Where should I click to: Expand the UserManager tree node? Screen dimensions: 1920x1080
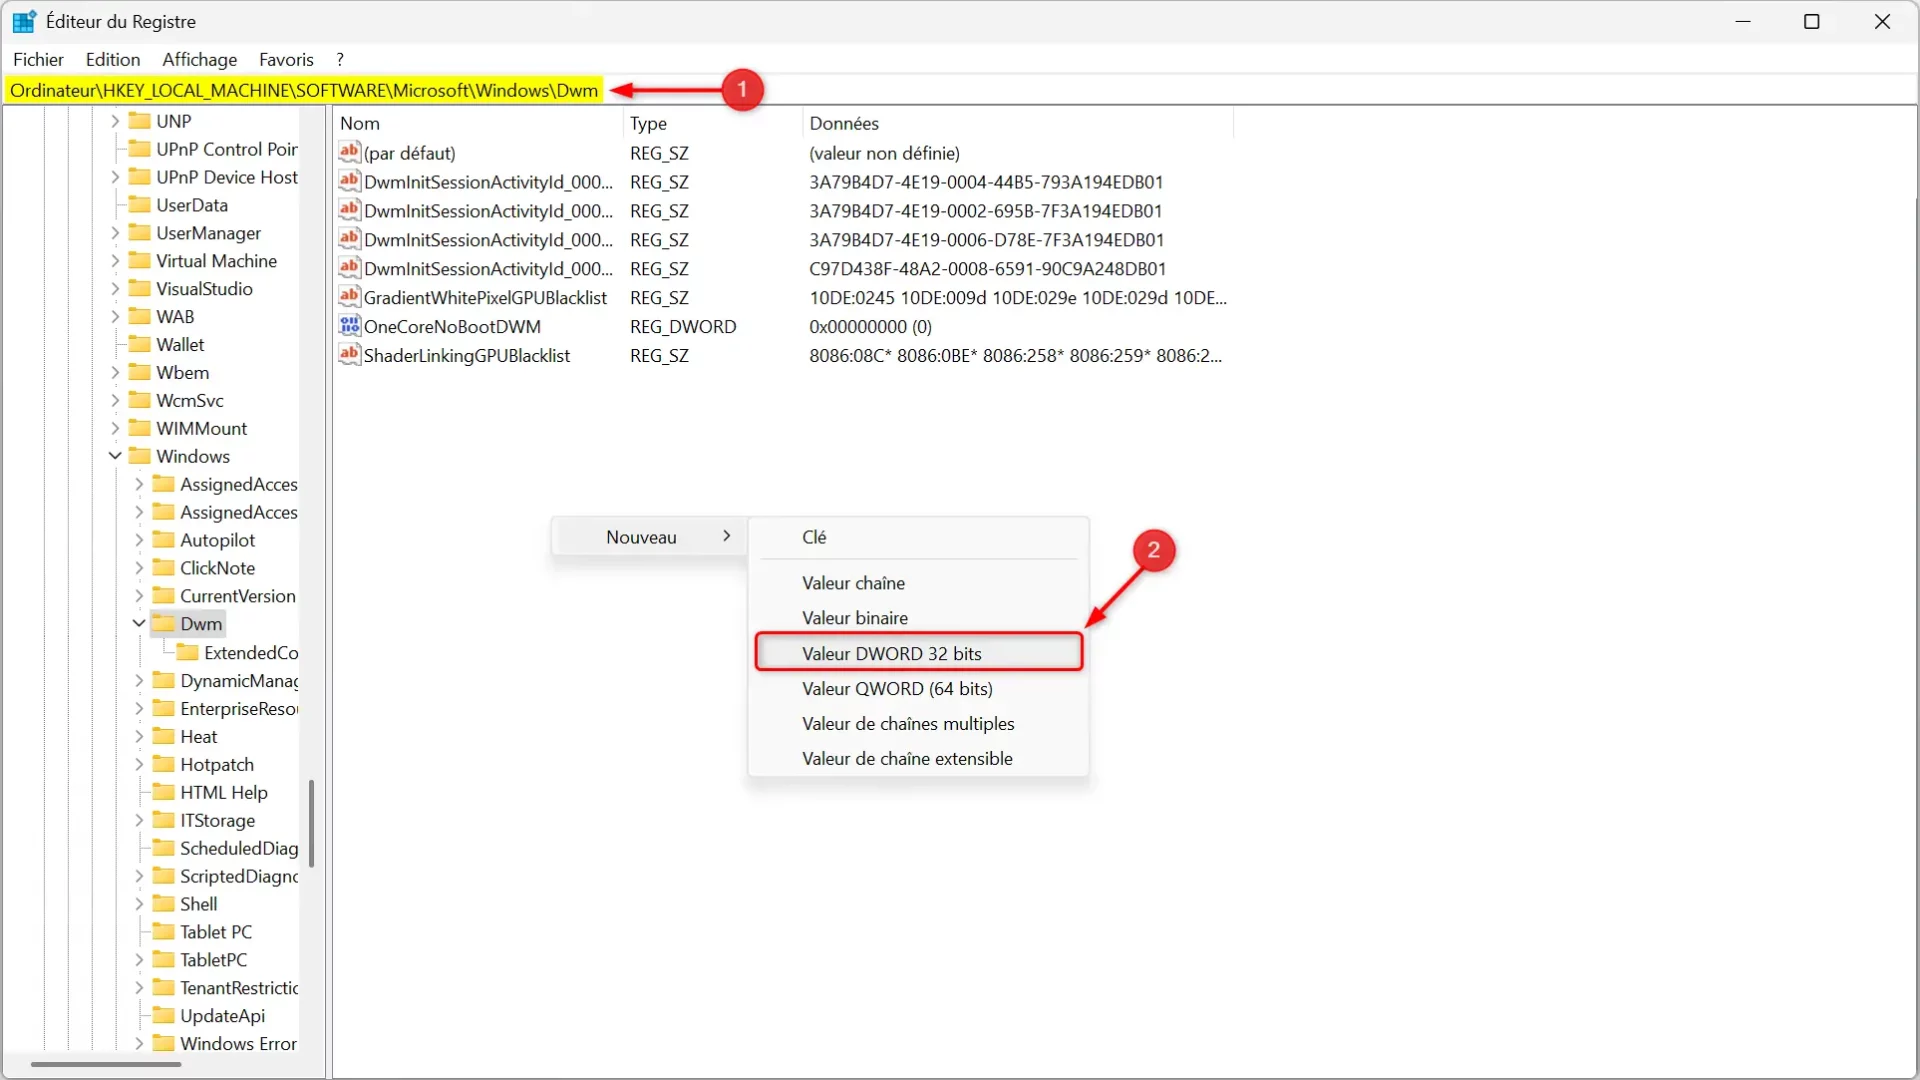pos(115,233)
